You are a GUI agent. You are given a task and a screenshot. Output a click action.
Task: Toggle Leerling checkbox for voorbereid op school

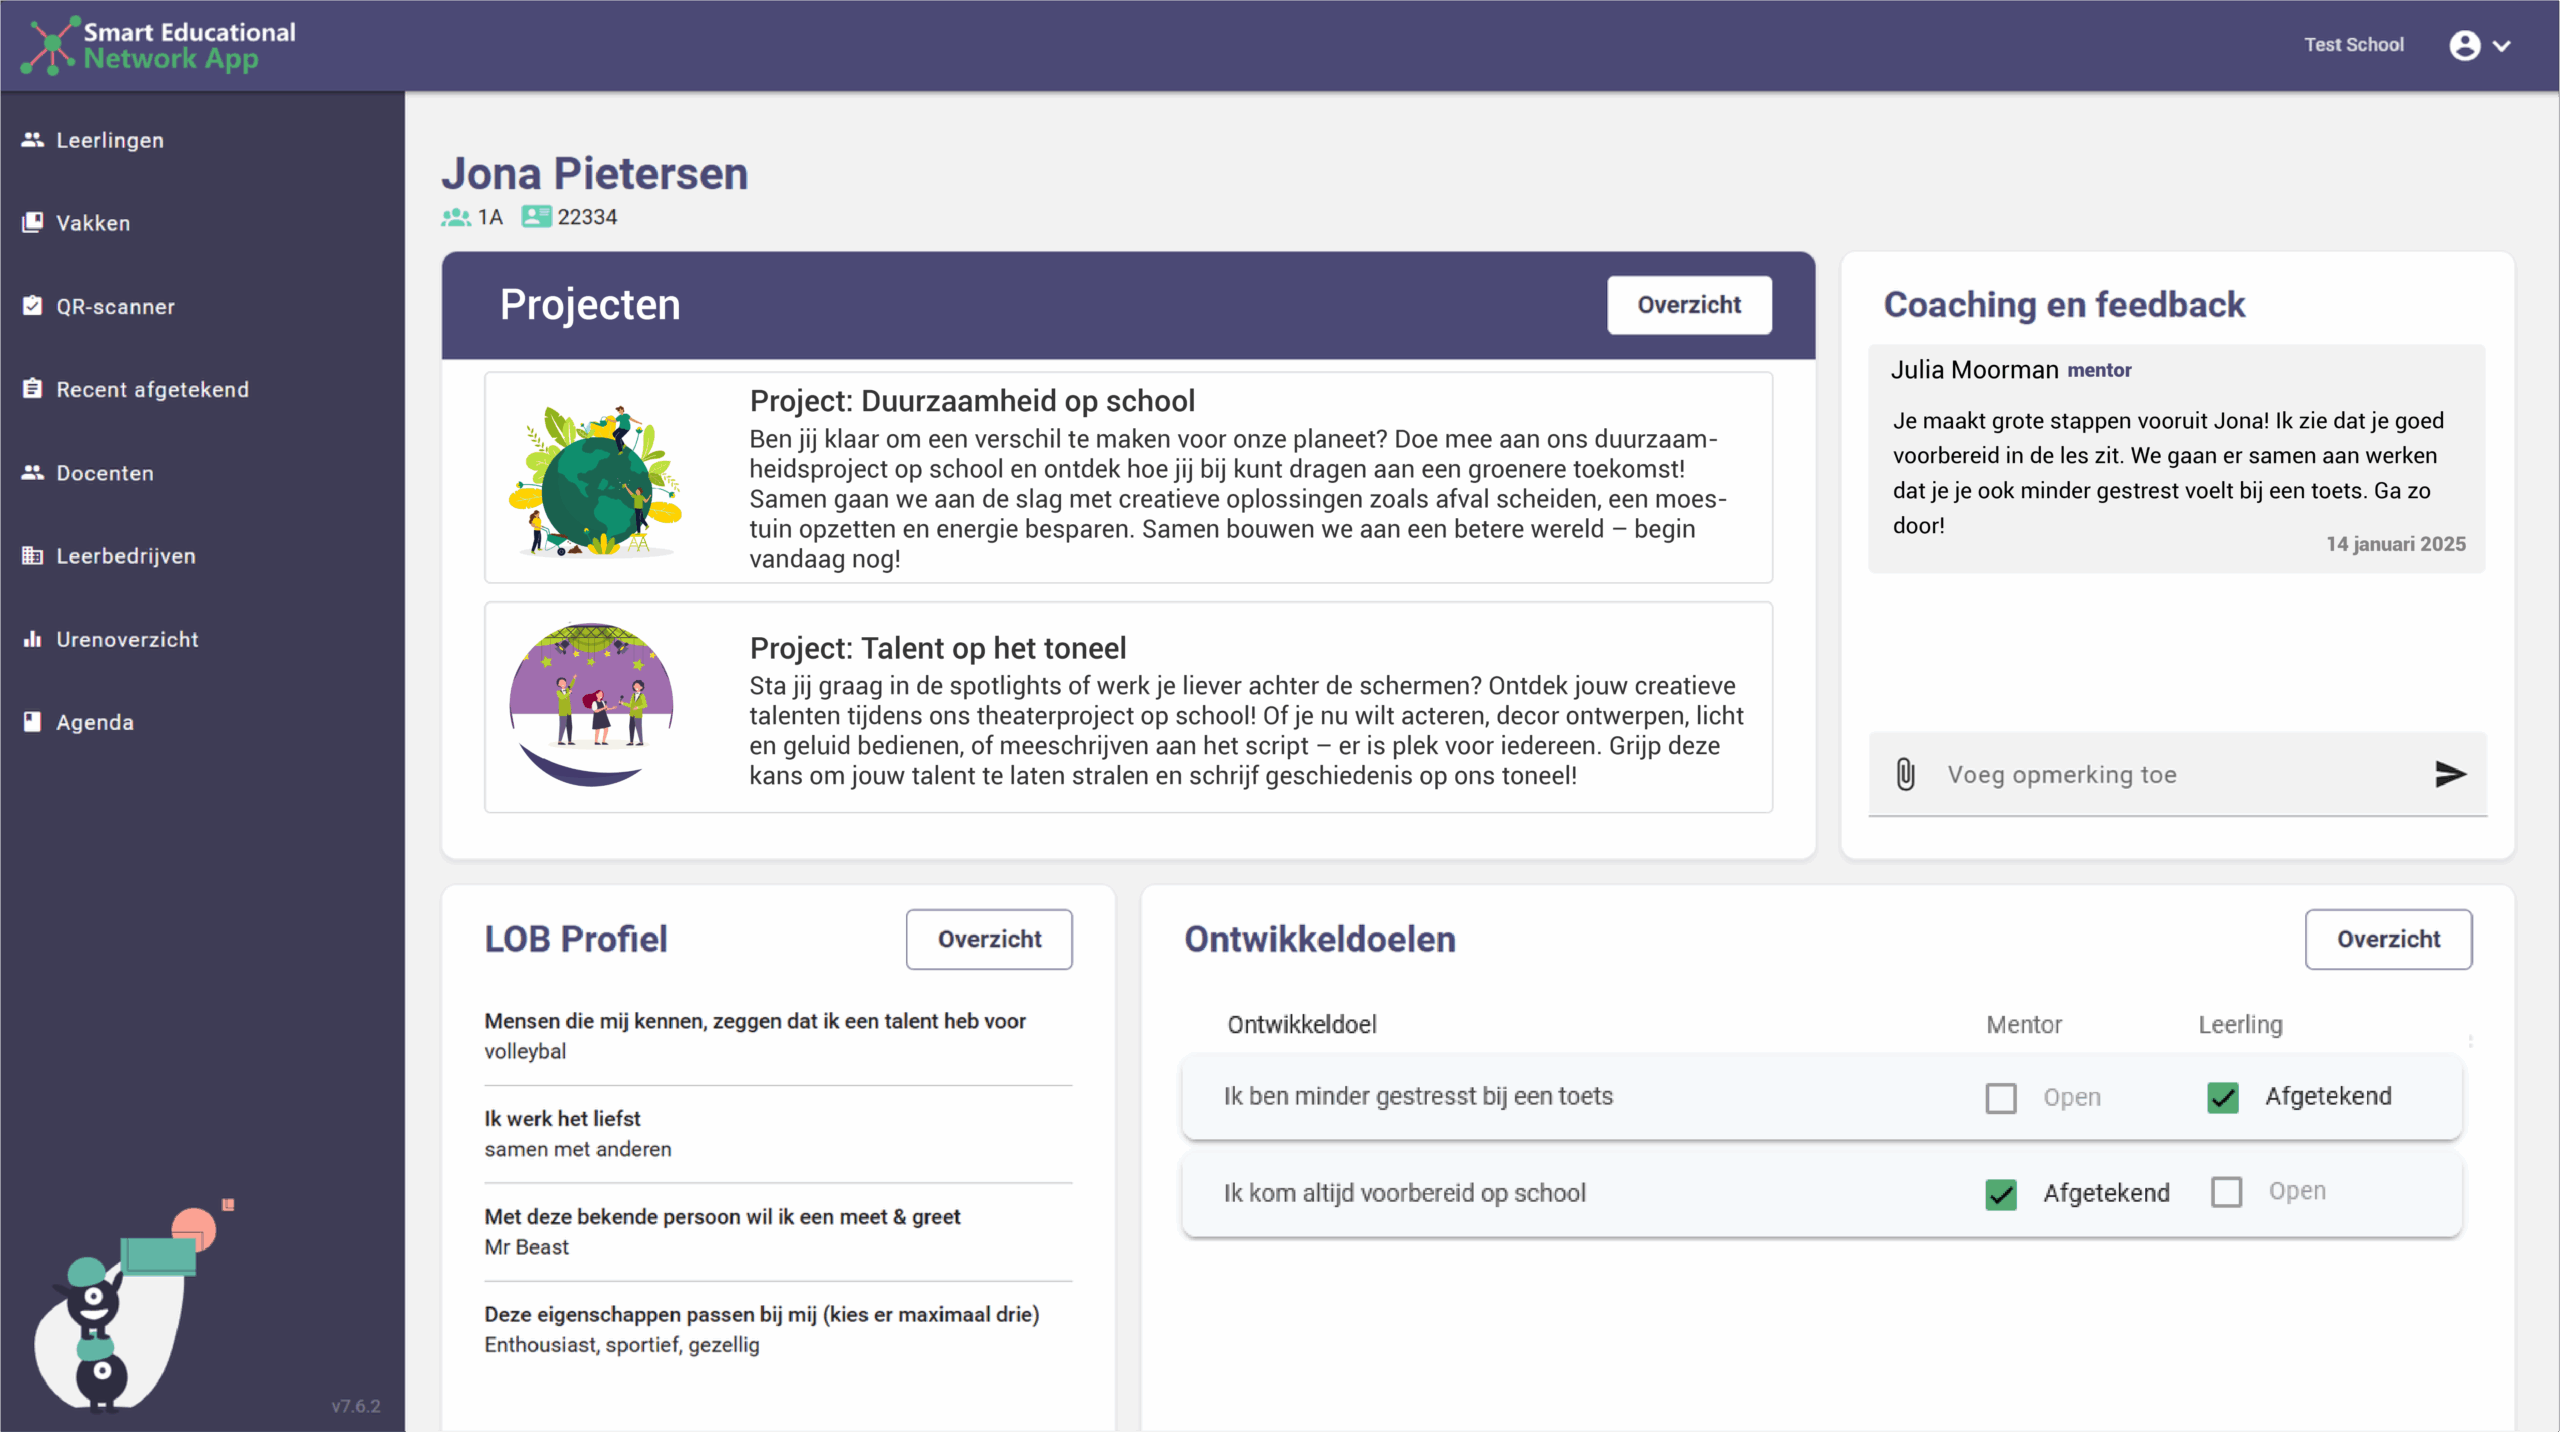coord(2226,1192)
